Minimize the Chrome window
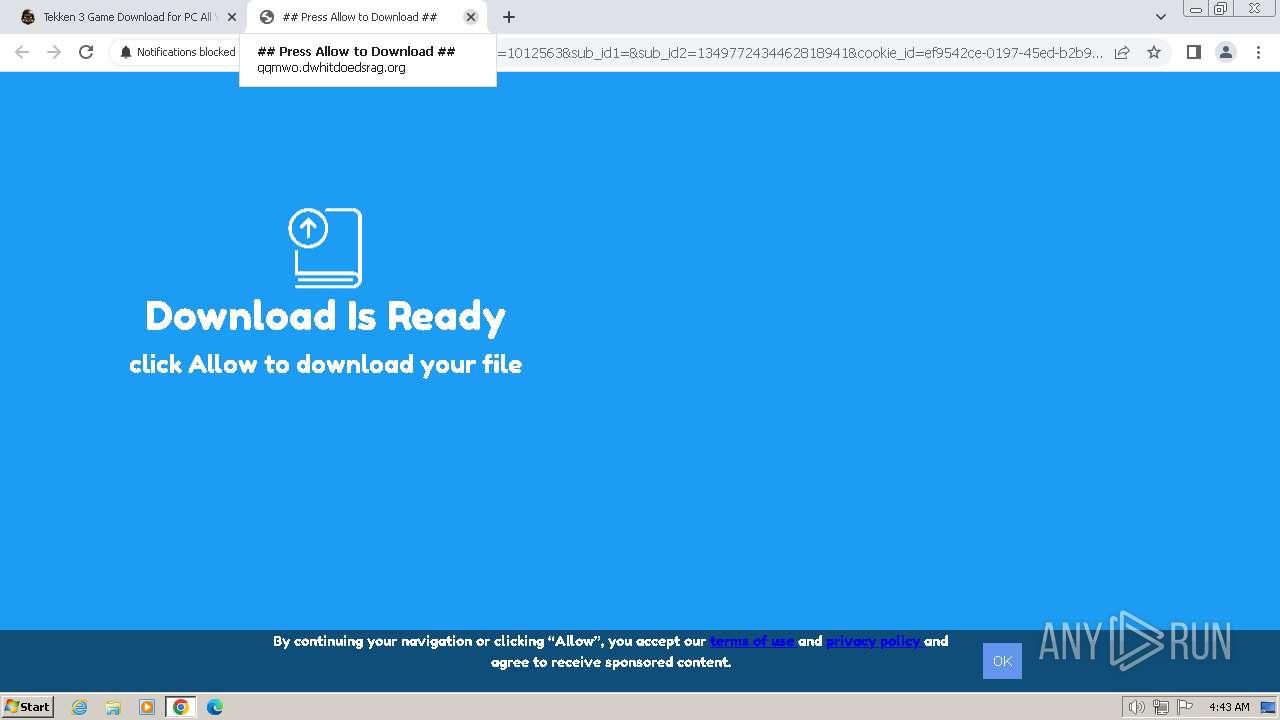Screen dimensions: 1280x720 [1196, 8]
